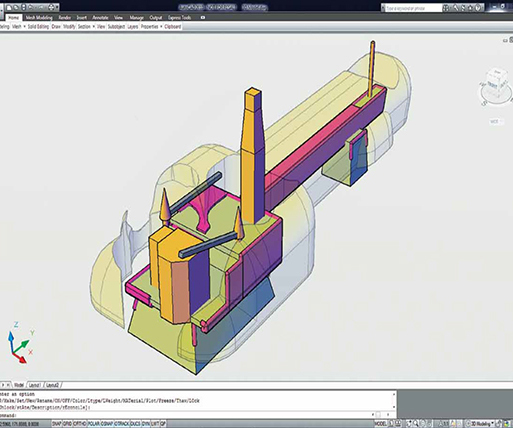Open the Mesh Modeling ribbon tab

39,18
